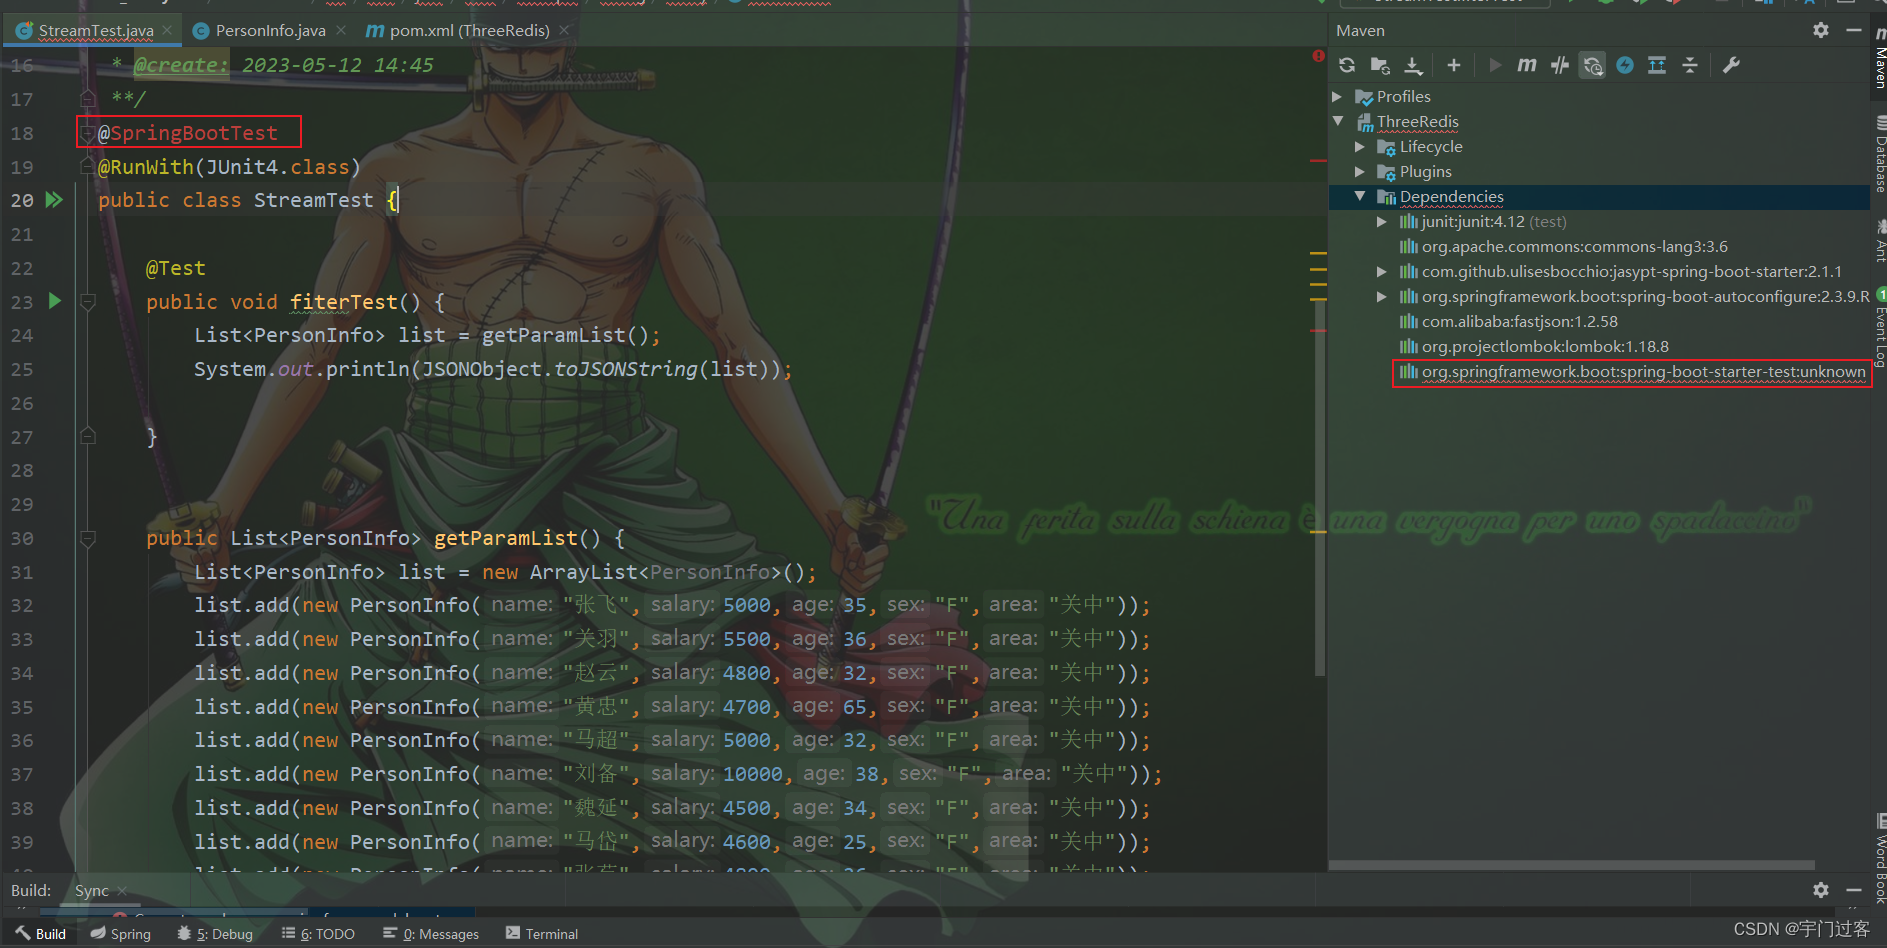Click the Reload All Maven Projects icon
The image size is (1887, 948).
pos(1347,65)
